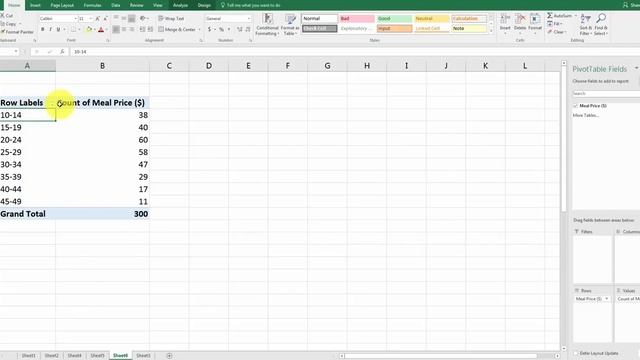Open the last sheet tab
Image resolution: width=640 pixels, height=360 pixels.
143,356
